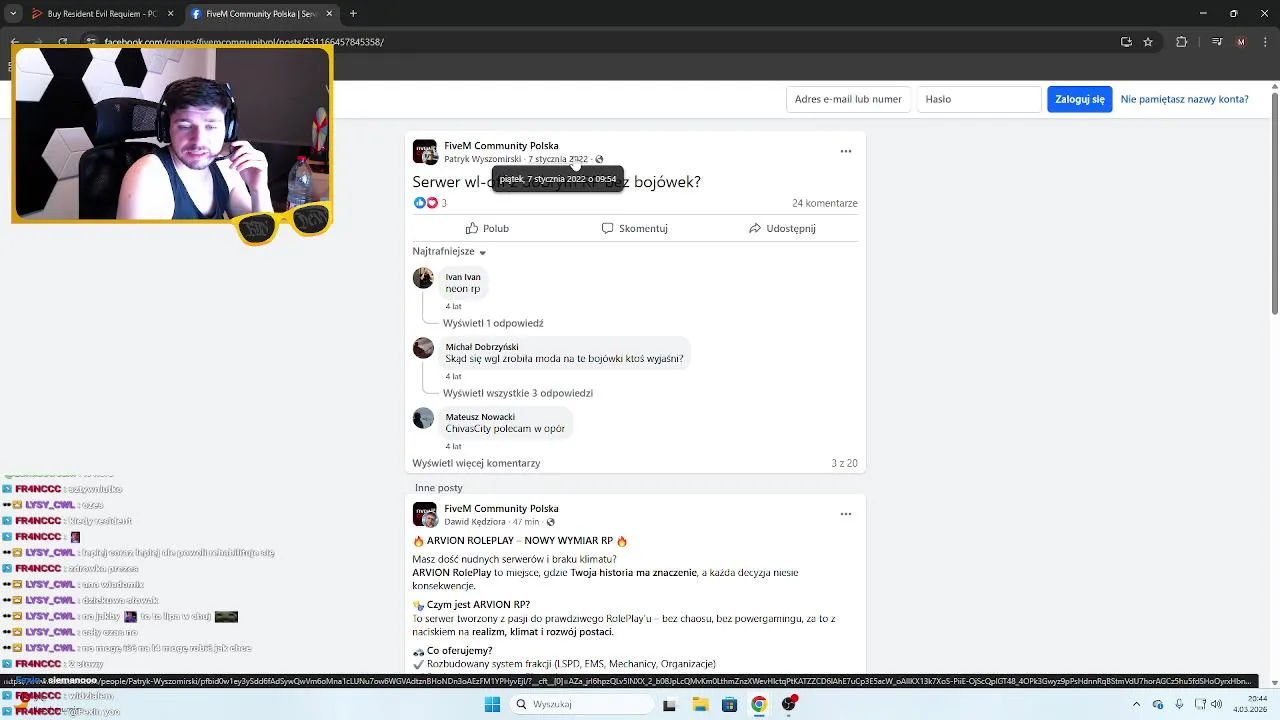Screen dimensions: 1280x720
Task: Switch to Buy Resident Evil Requiem tab
Action: pos(102,14)
